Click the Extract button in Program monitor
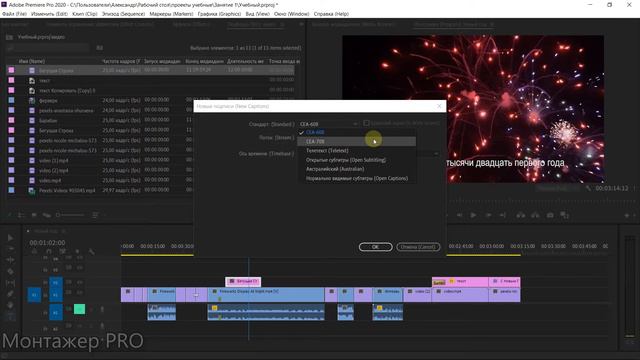Image resolution: width=640 pixels, height=360 pixels. point(535,215)
